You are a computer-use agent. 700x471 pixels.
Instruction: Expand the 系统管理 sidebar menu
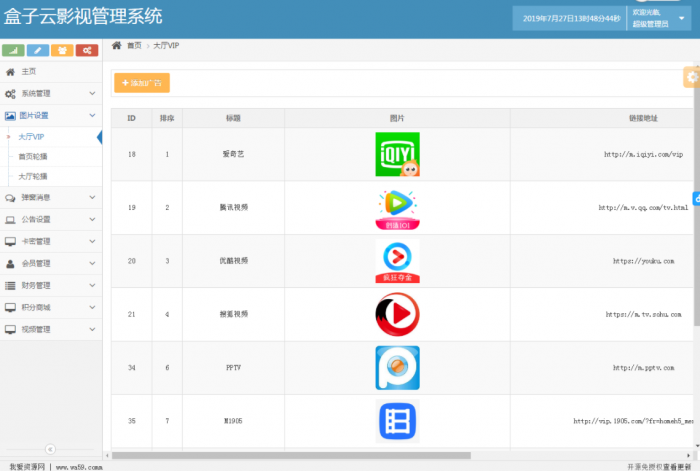[51, 94]
